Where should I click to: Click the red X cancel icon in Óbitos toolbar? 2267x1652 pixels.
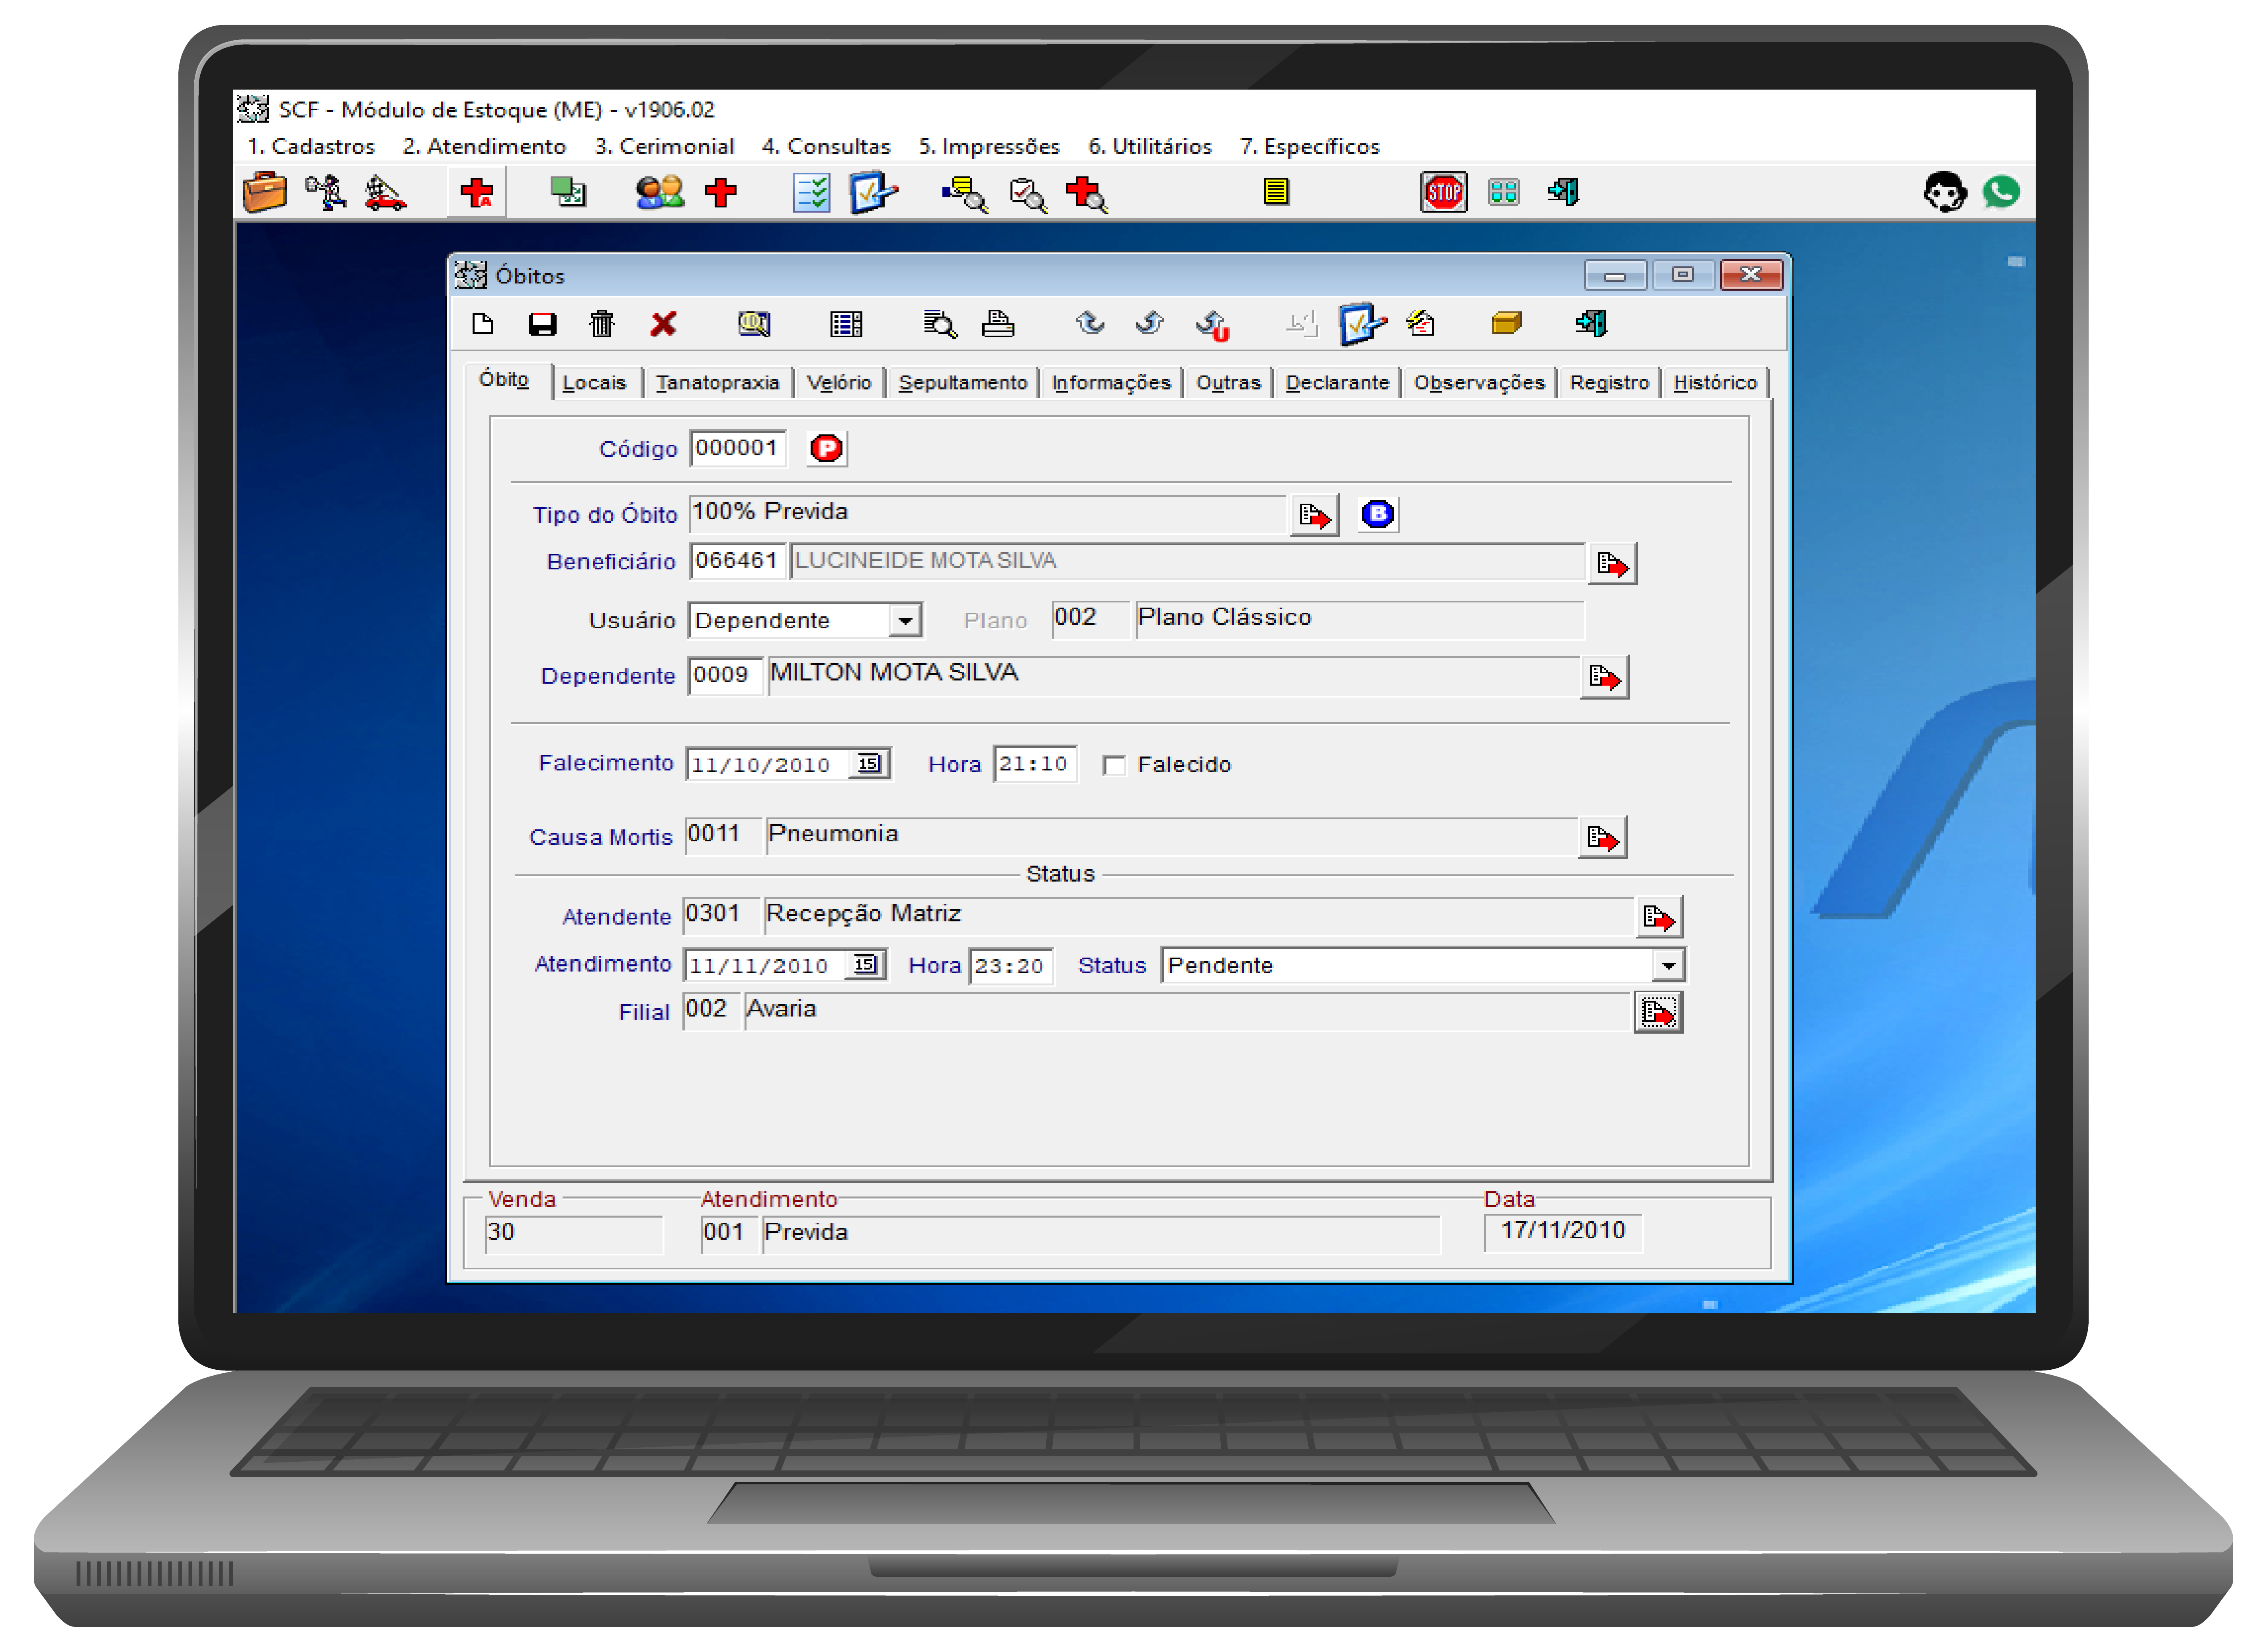pos(663,324)
